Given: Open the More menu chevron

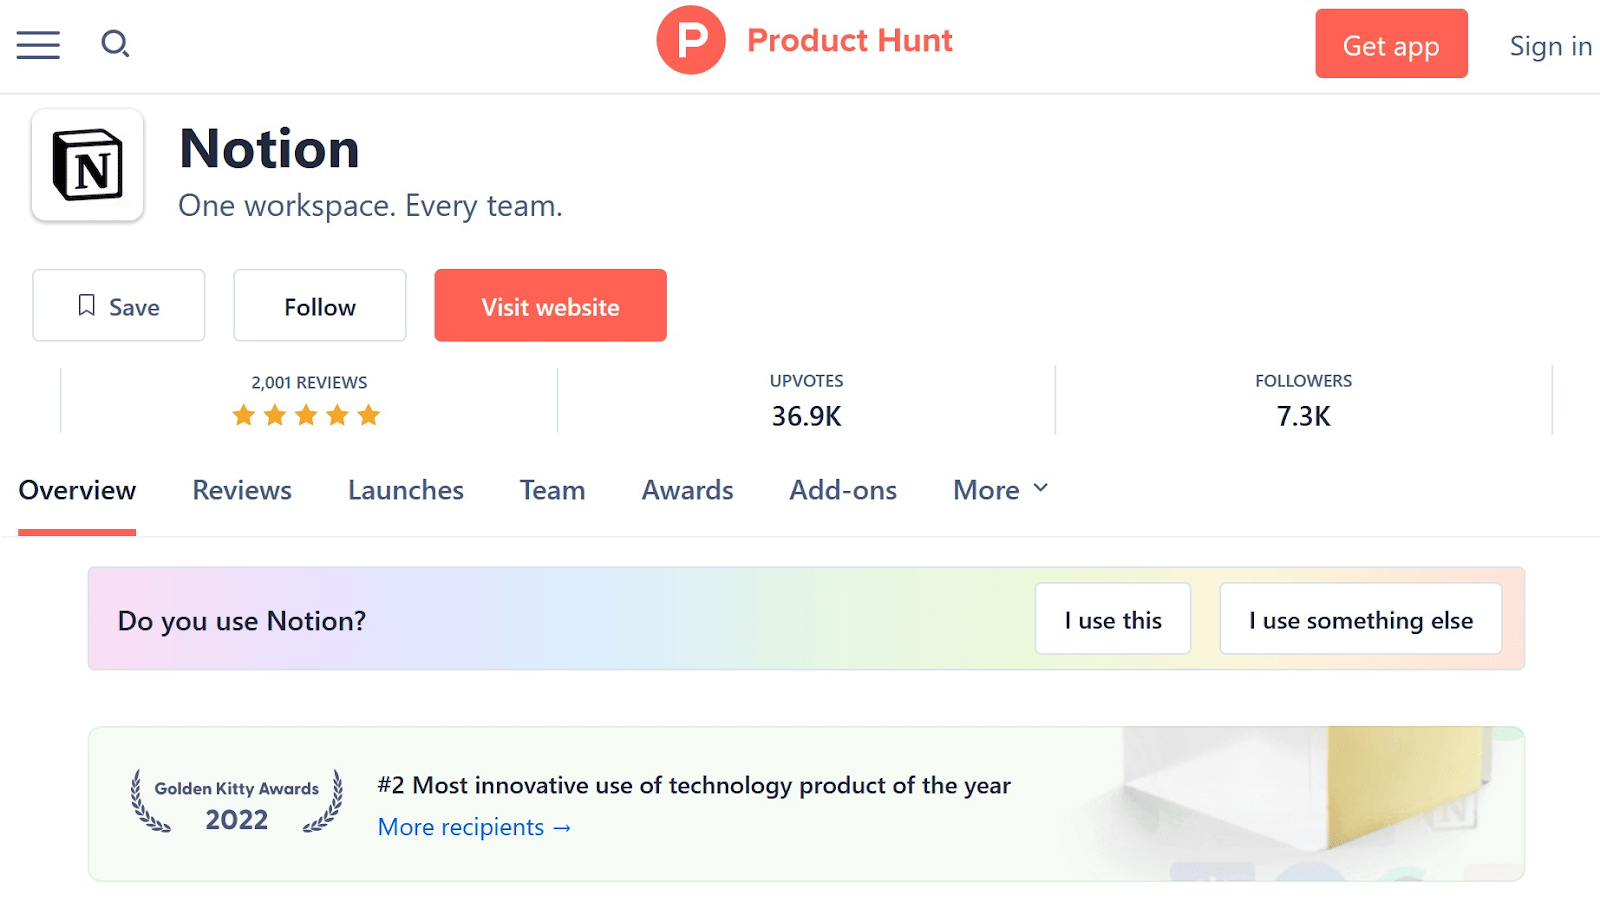Looking at the screenshot, I should (x=1040, y=489).
